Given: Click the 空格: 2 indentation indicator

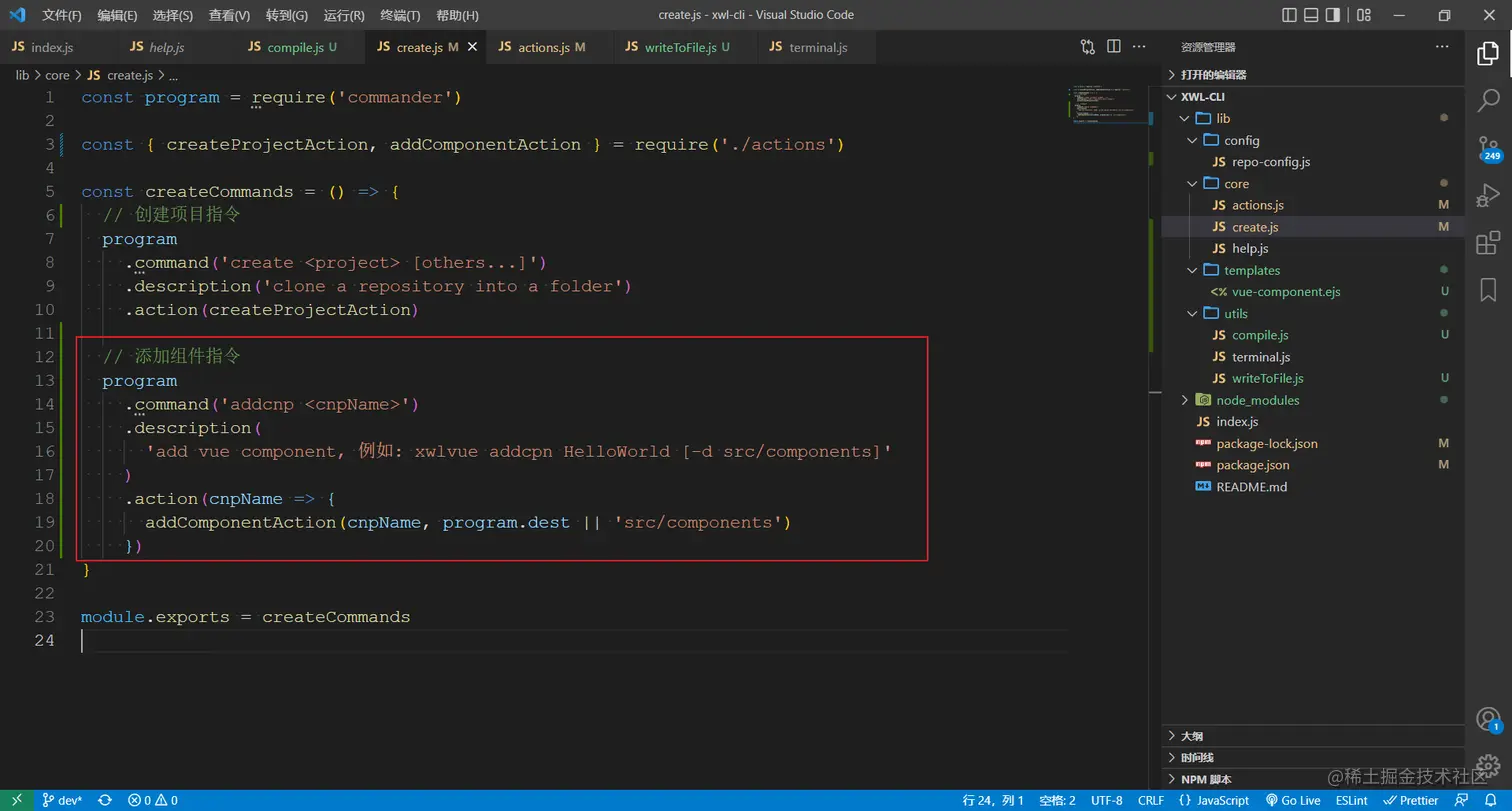Looking at the screenshot, I should [1057, 800].
